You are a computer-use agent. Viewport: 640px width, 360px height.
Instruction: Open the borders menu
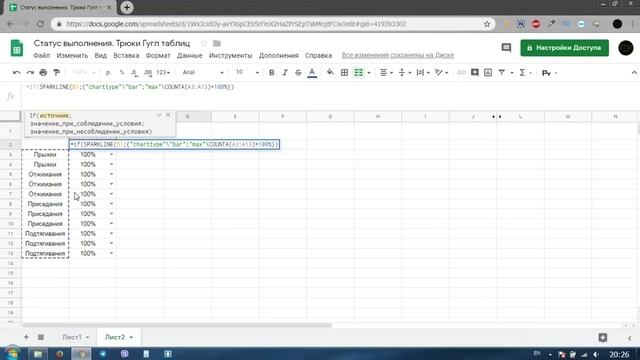pos(344,73)
